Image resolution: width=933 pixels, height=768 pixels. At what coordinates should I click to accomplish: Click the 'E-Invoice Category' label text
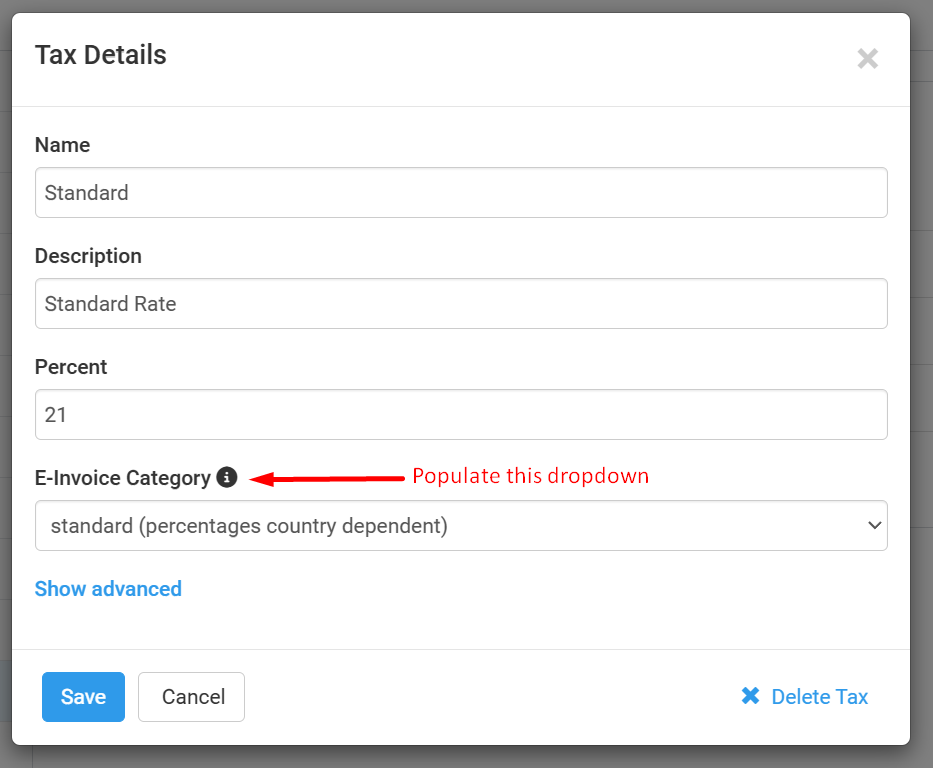122,478
